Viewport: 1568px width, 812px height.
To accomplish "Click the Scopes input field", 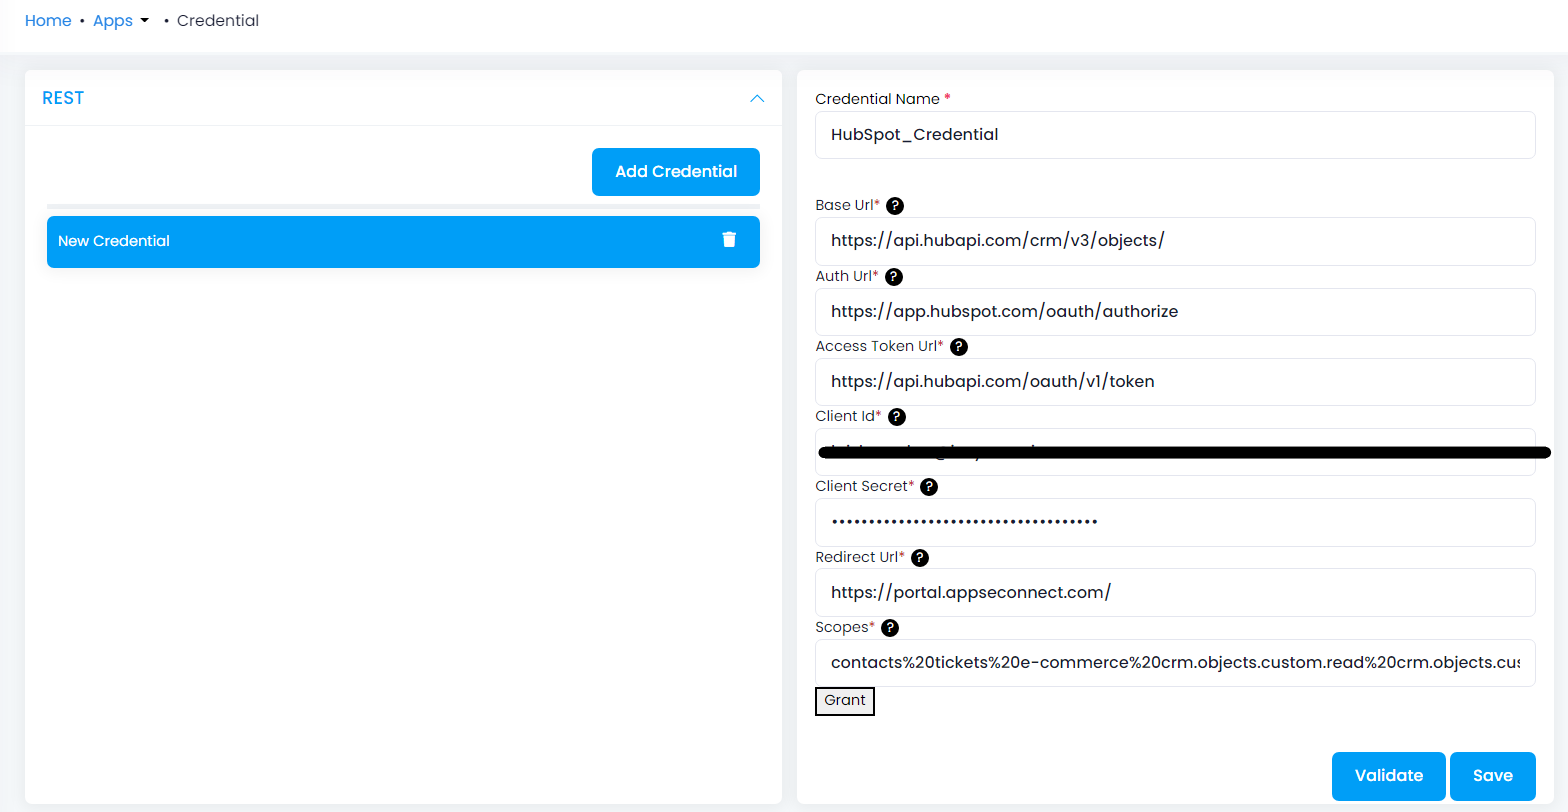I will (1174, 663).
